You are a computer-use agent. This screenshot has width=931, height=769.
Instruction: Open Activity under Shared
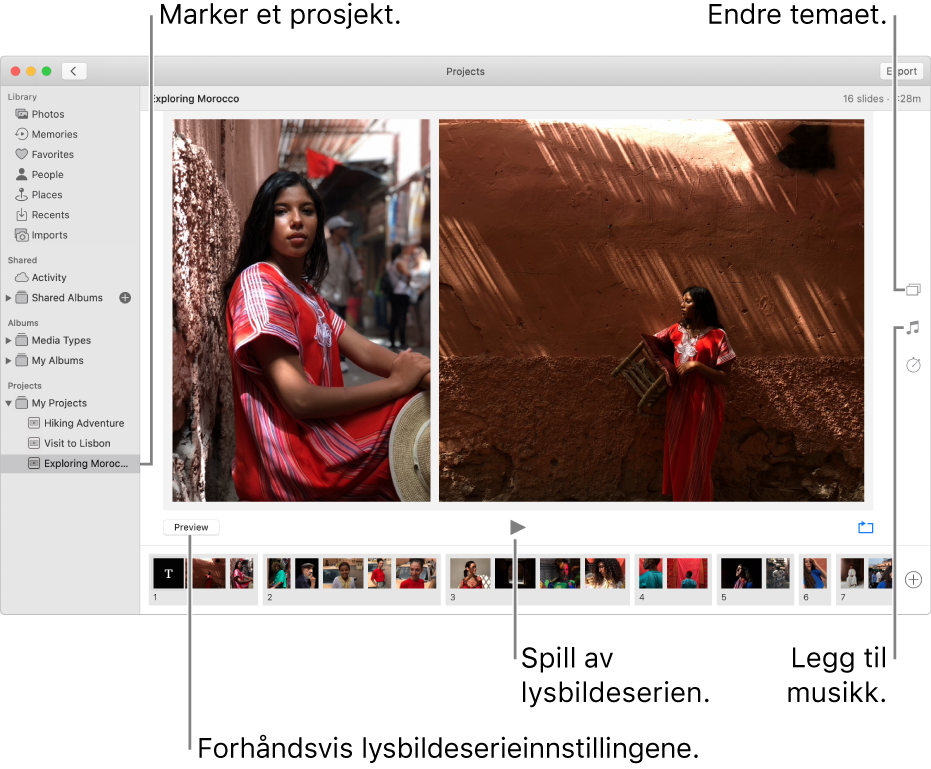point(49,277)
